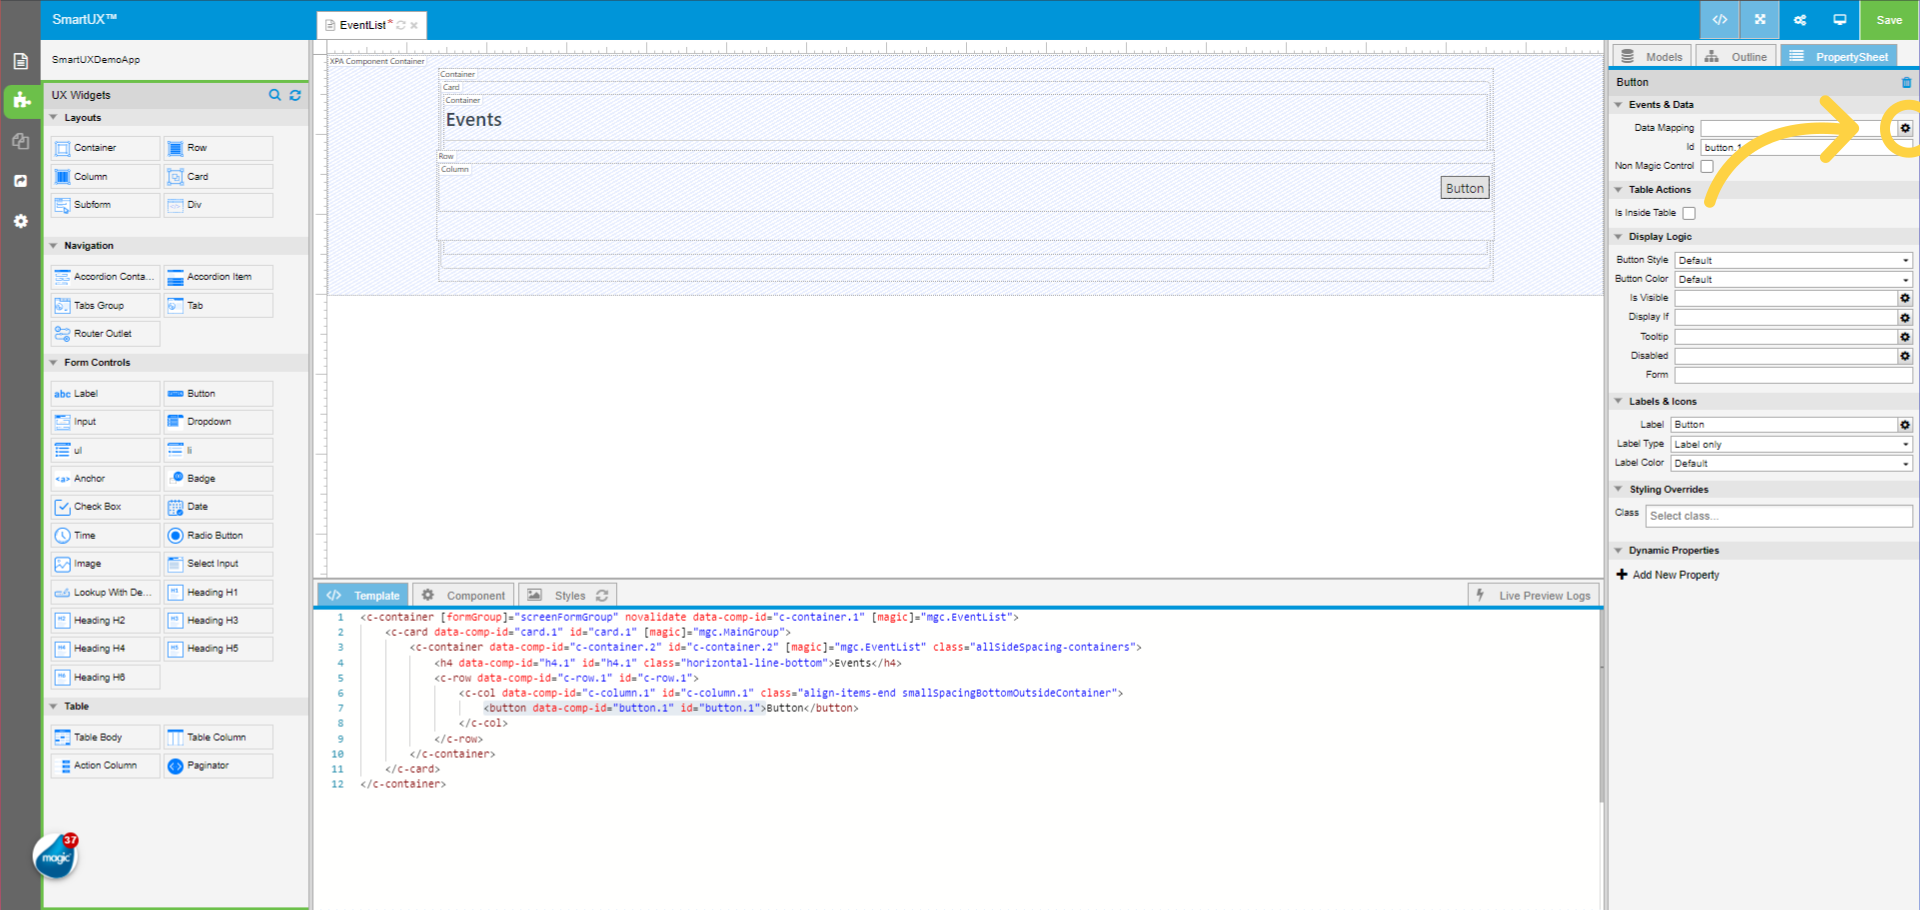Screen dimensions: 1920x910
Task: Open app settings via the gears icon near Save
Action: pos(1799,20)
